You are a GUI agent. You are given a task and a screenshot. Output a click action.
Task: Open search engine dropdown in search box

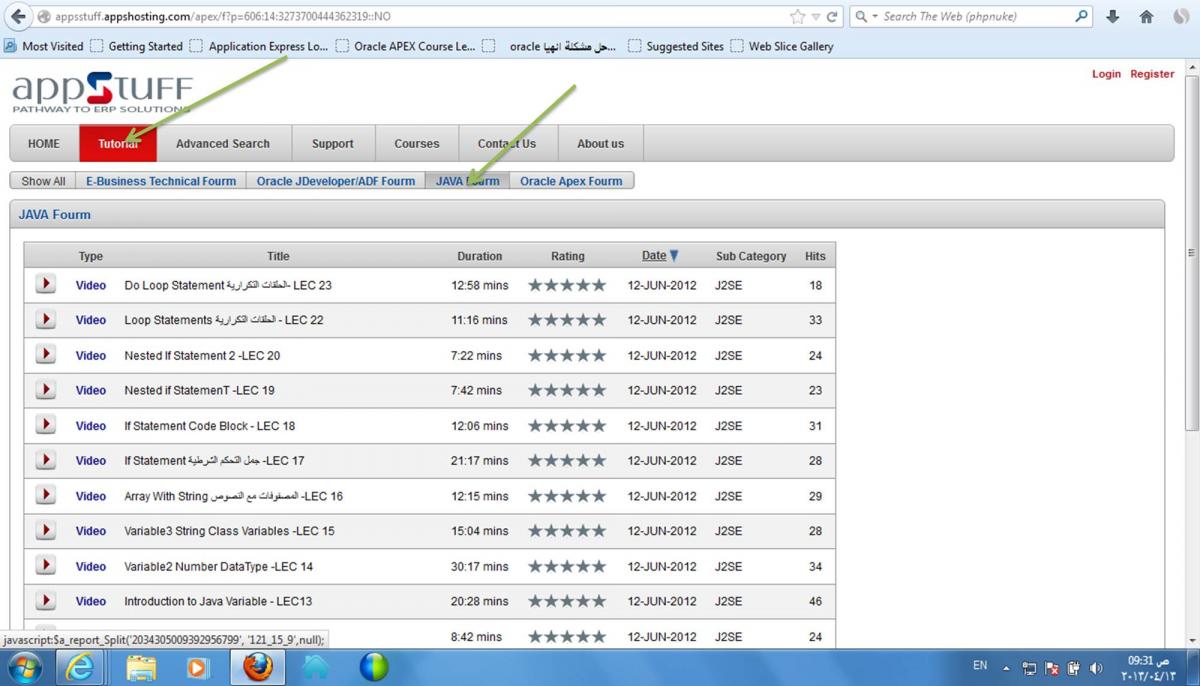(867, 17)
